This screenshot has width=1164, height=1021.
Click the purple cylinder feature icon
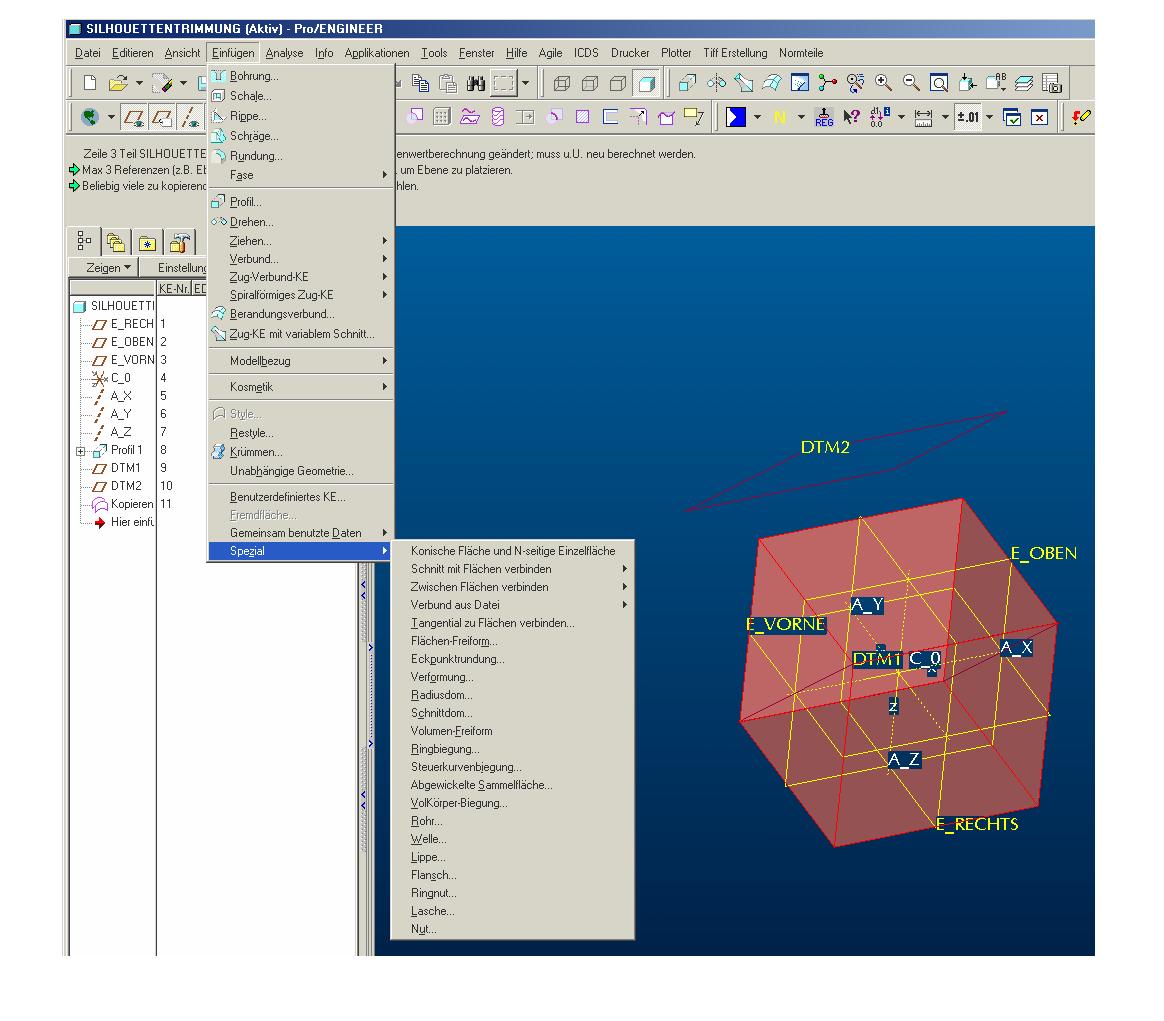pyautogui.click(x=498, y=117)
